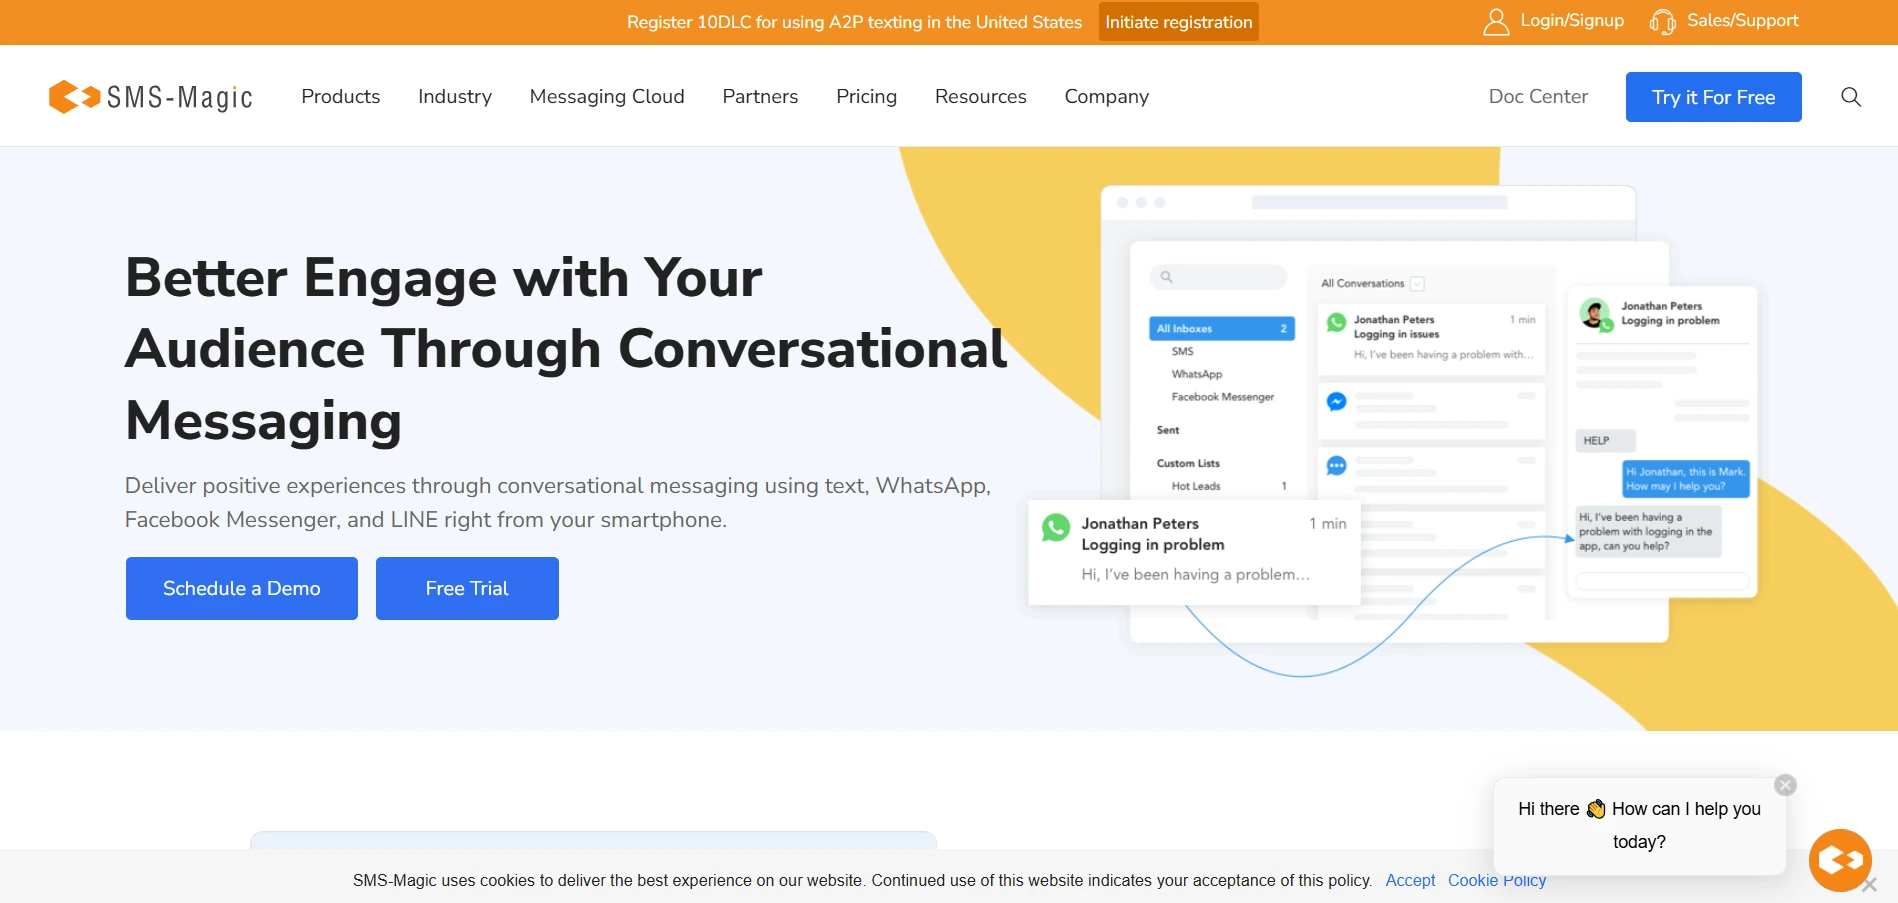
Task: Open Resources menu
Action: tap(980, 96)
